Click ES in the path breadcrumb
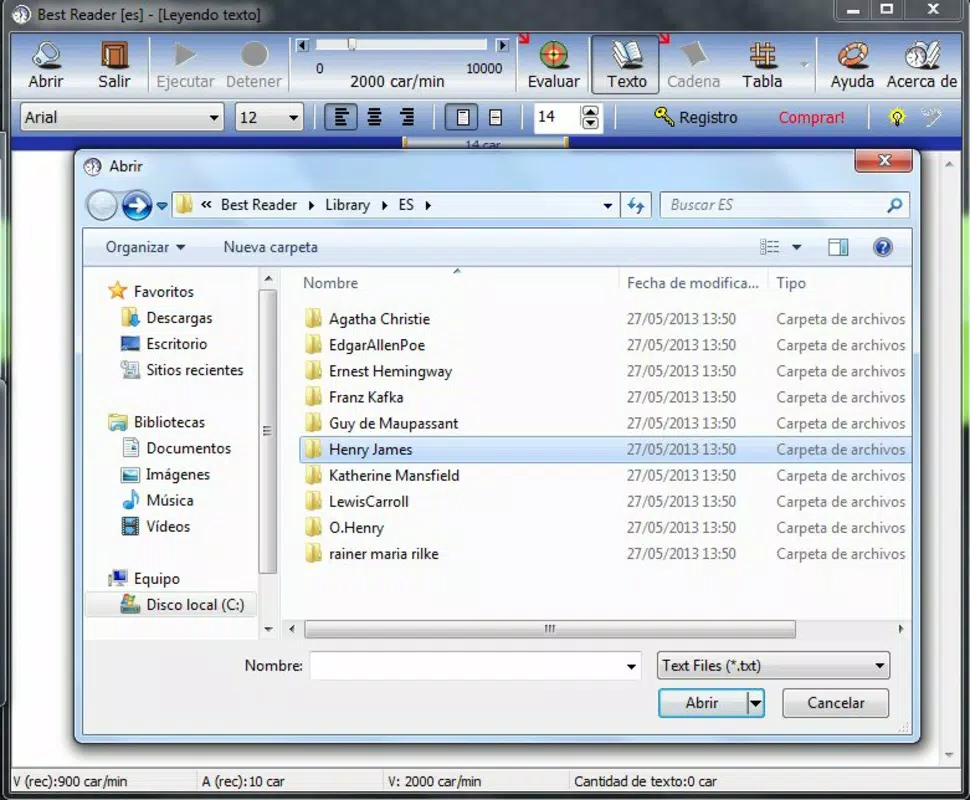This screenshot has width=970, height=800. [406, 205]
